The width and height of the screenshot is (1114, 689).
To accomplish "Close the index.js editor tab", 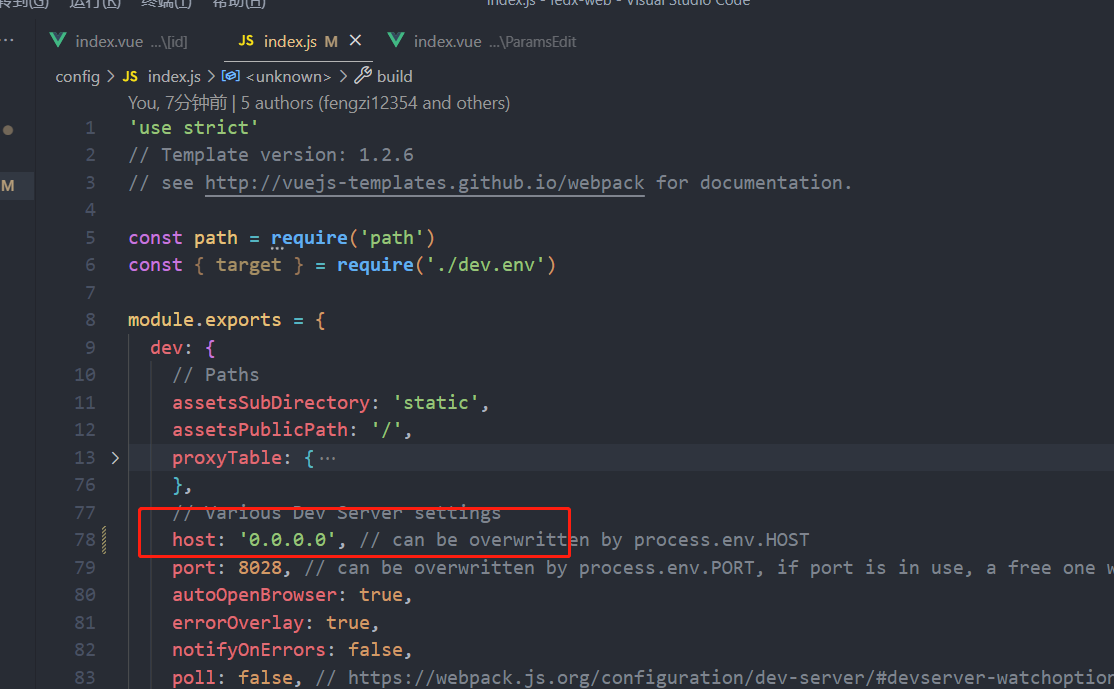I will 355,41.
